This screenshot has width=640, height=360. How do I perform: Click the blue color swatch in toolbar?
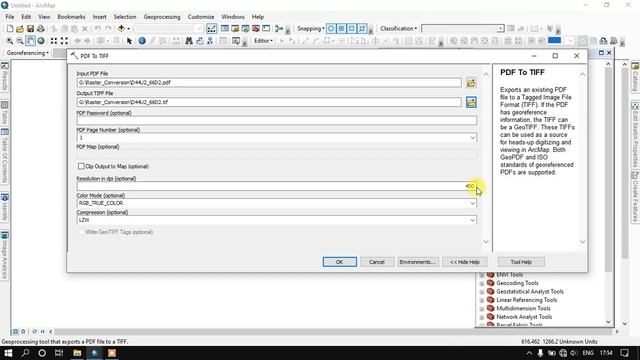[x=554, y=40]
